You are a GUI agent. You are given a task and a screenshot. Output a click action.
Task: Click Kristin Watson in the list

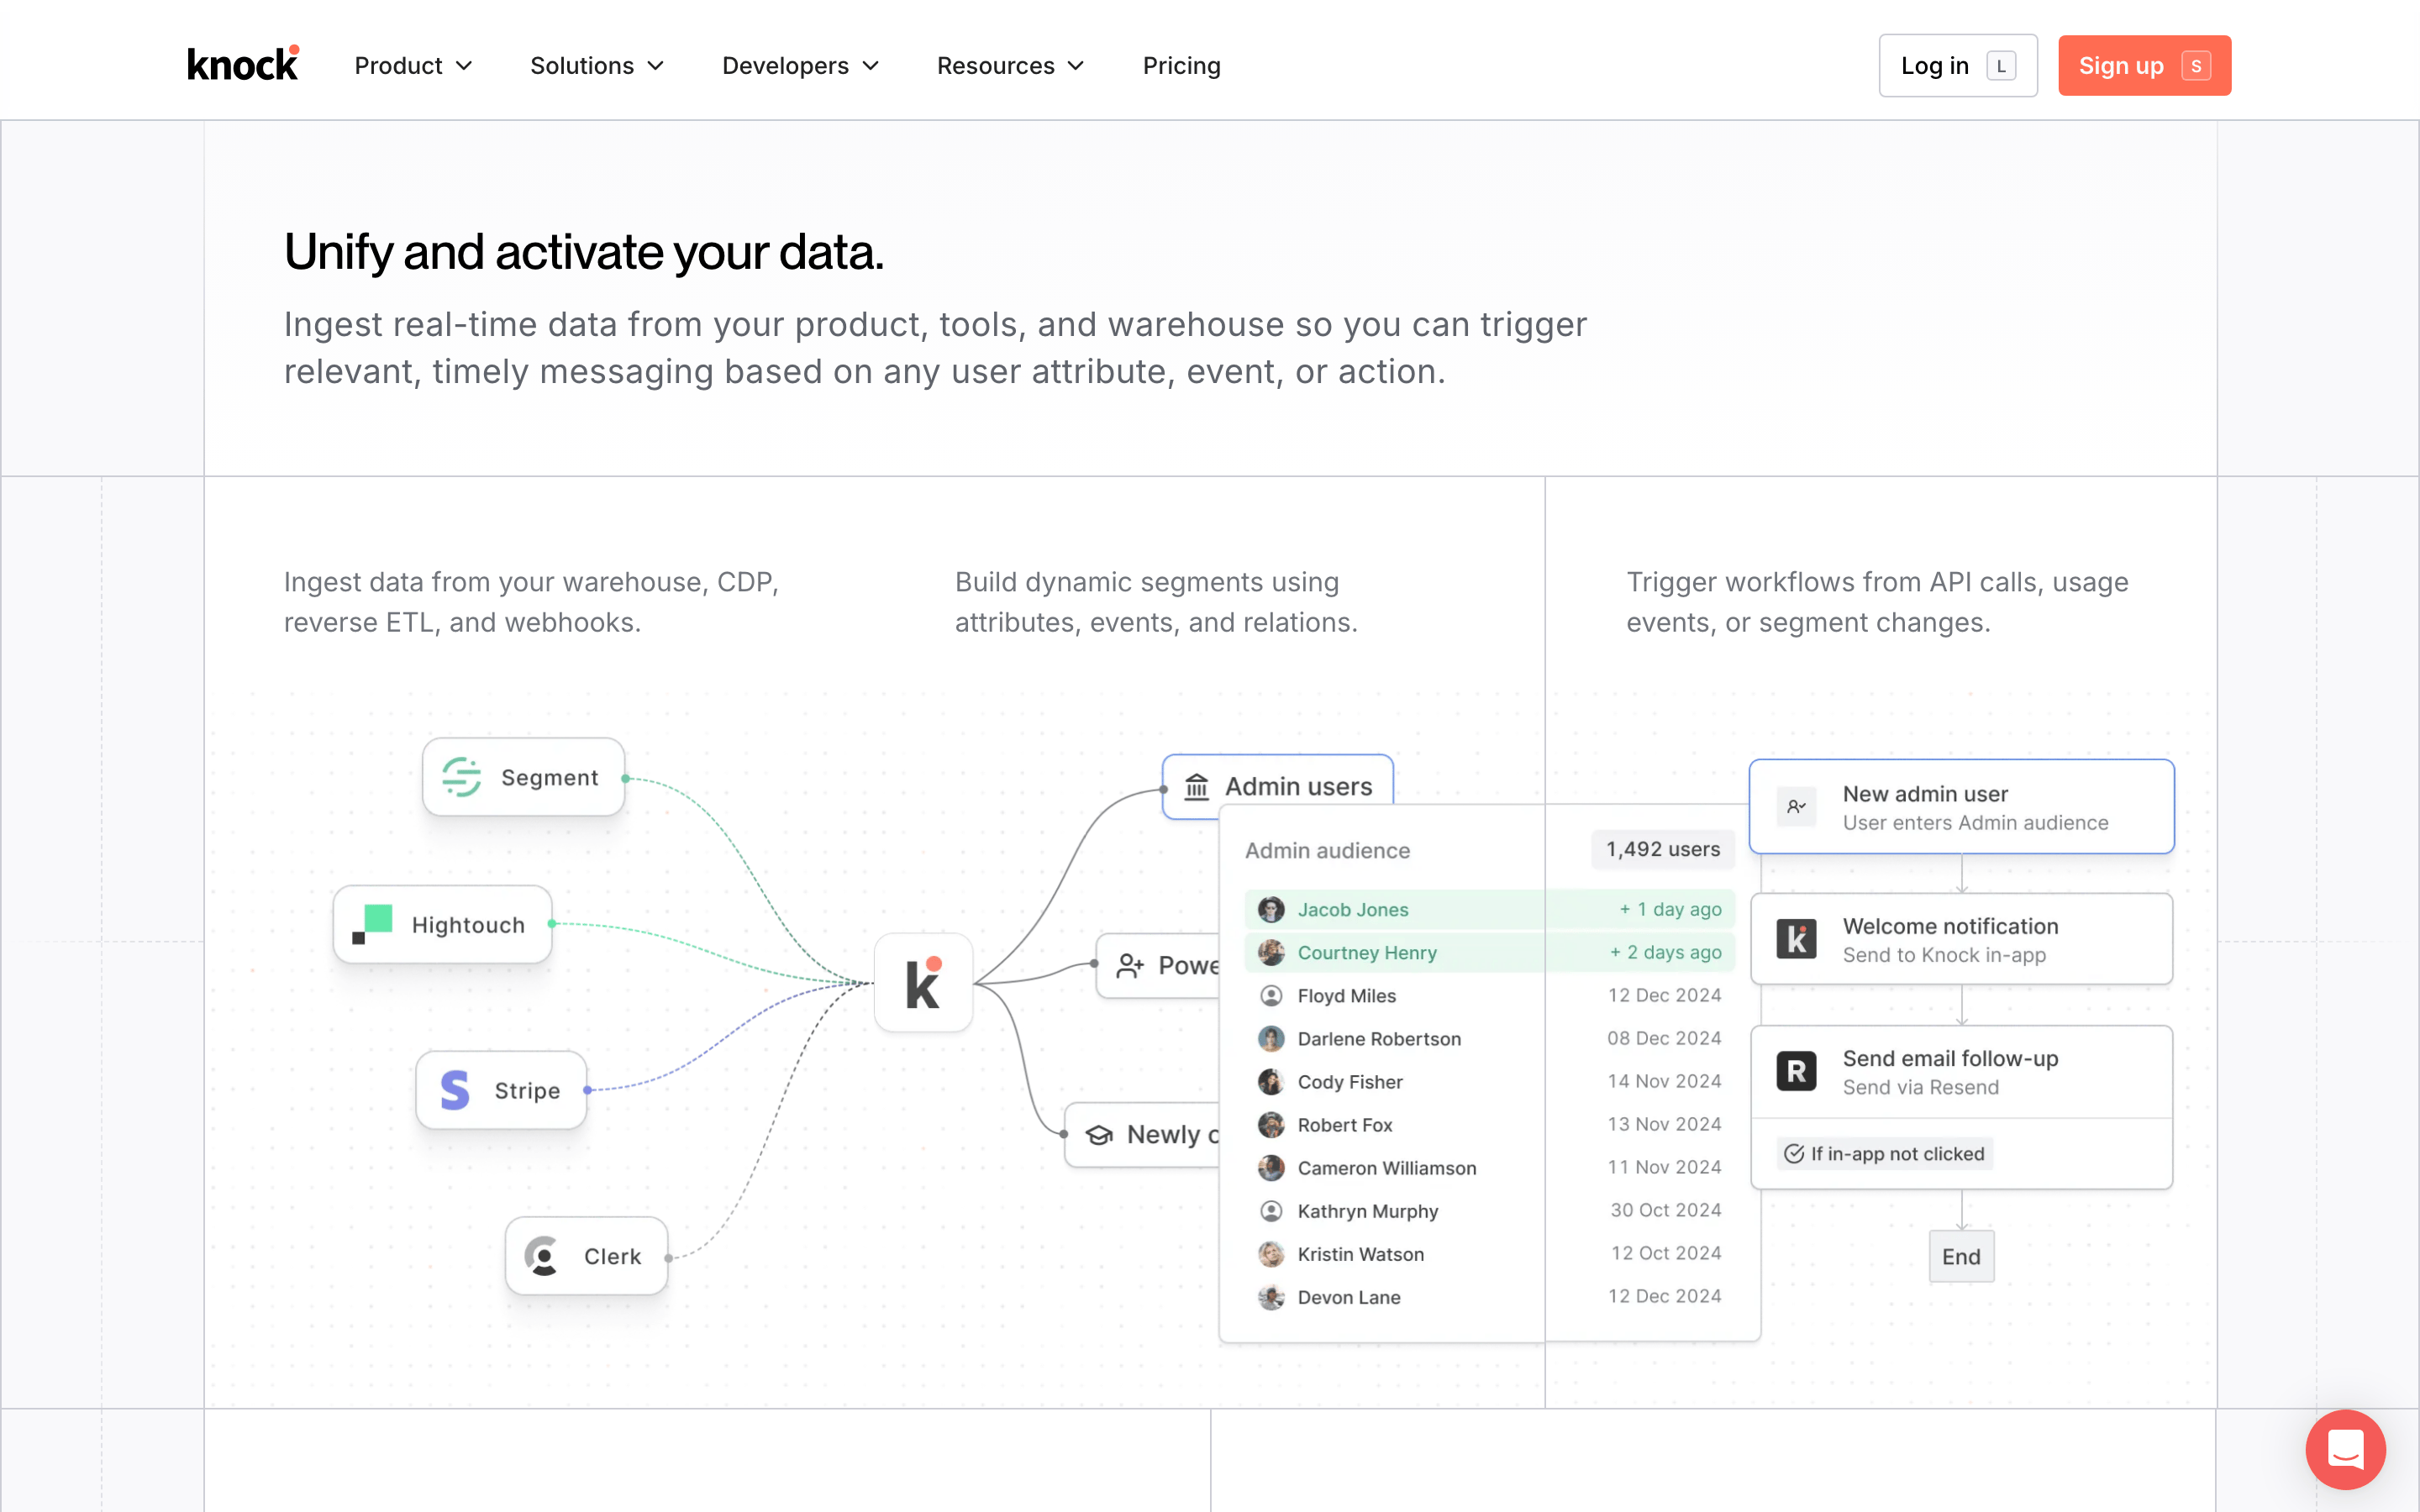[1360, 1254]
